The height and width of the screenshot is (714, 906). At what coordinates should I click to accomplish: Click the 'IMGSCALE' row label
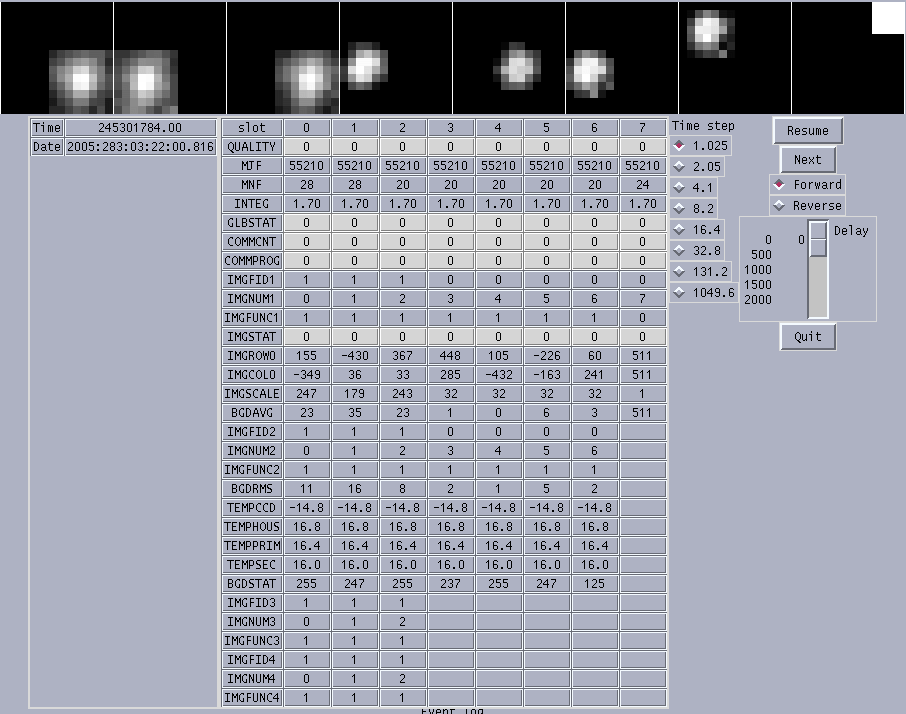pyautogui.click(x=252, y=394)
